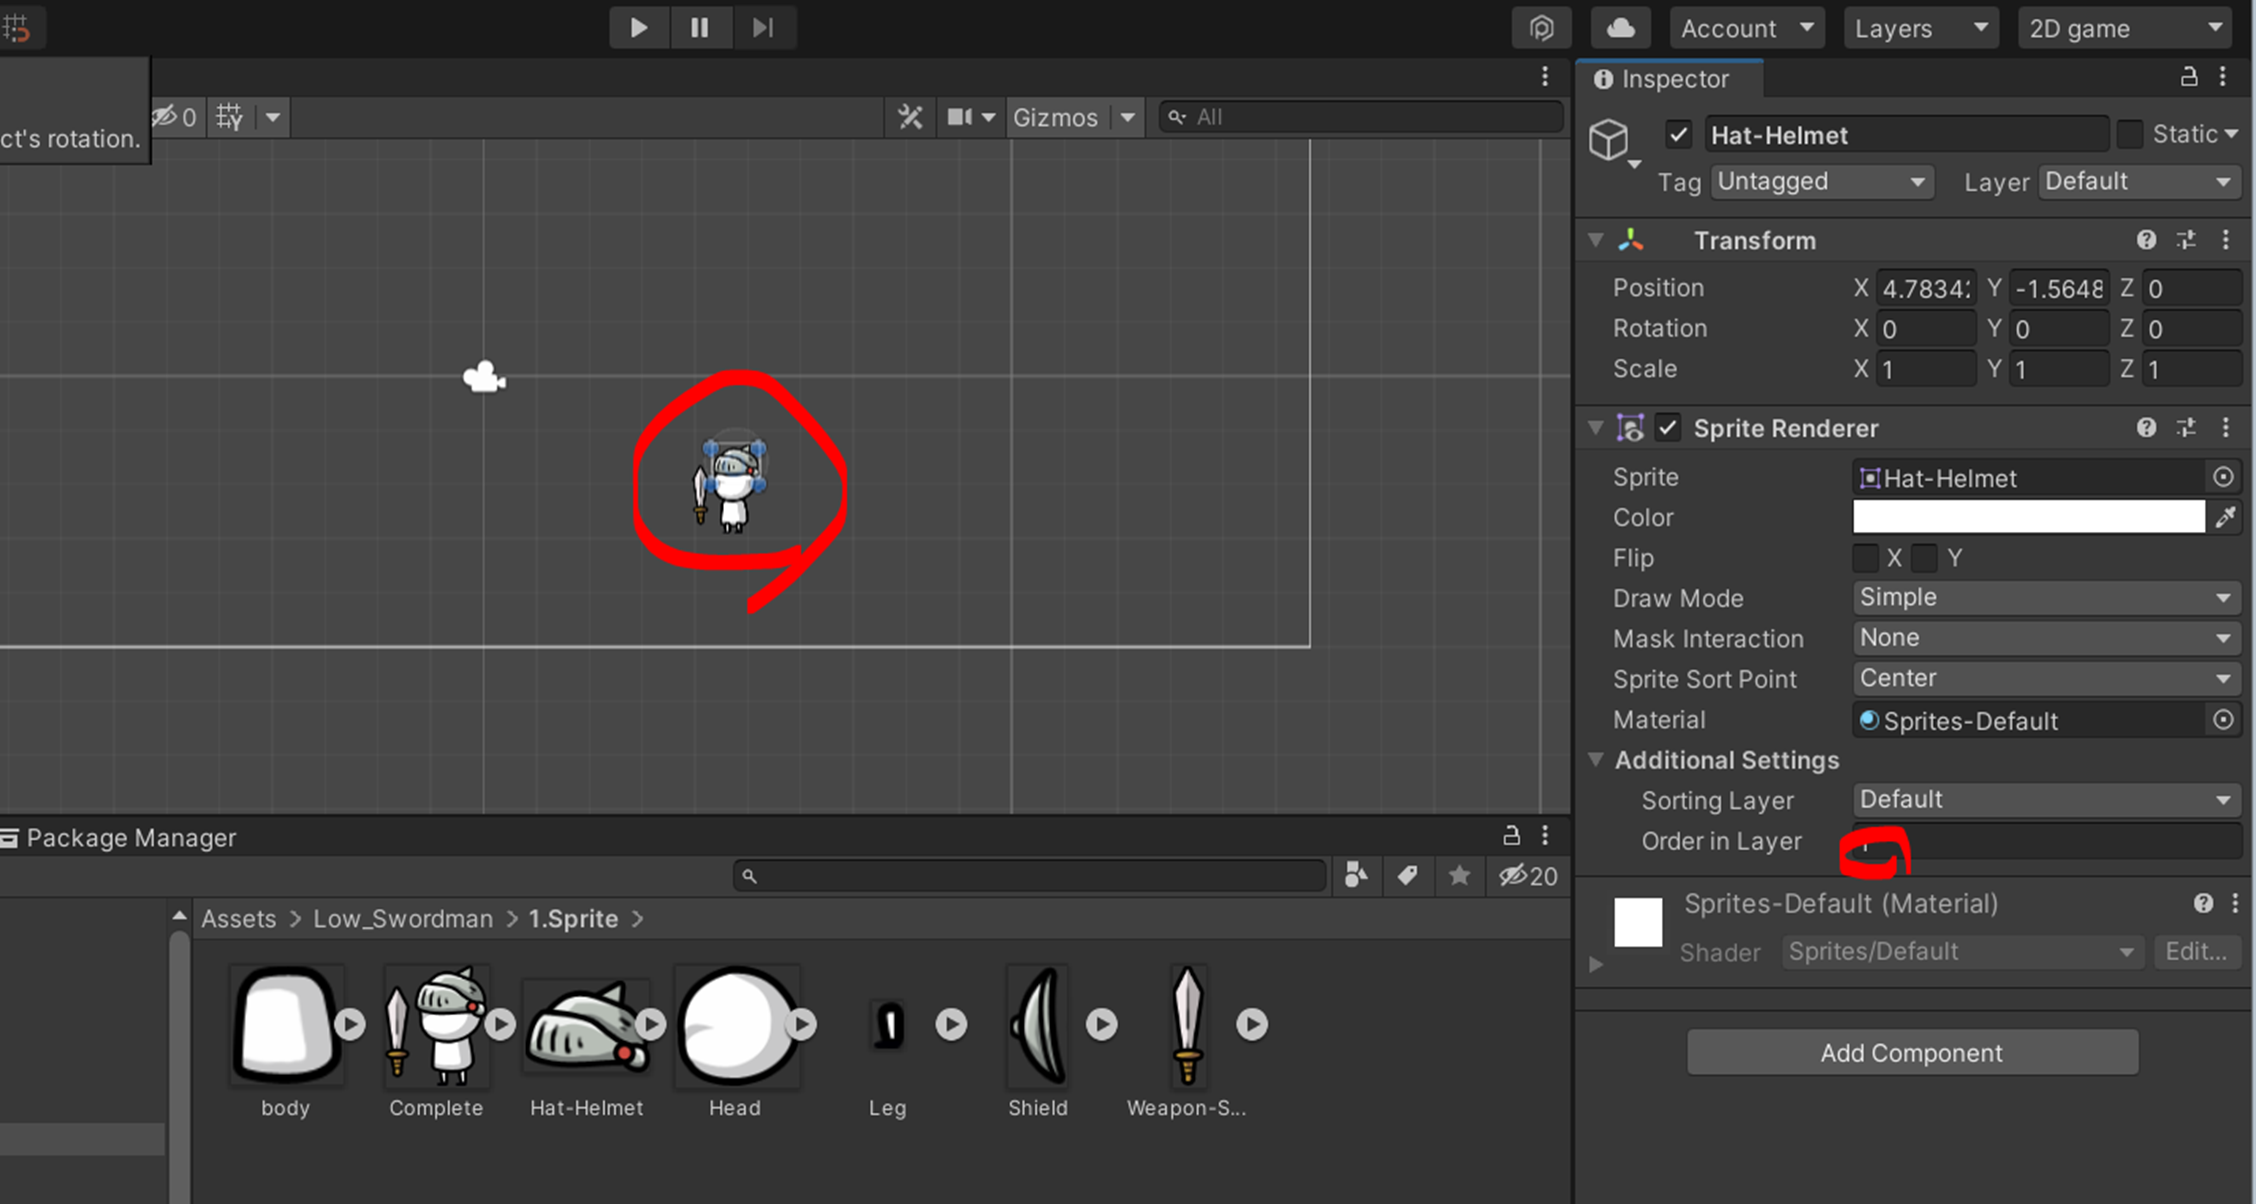Enable the Static checkbox
2256x1204 pixels.
2130,135
